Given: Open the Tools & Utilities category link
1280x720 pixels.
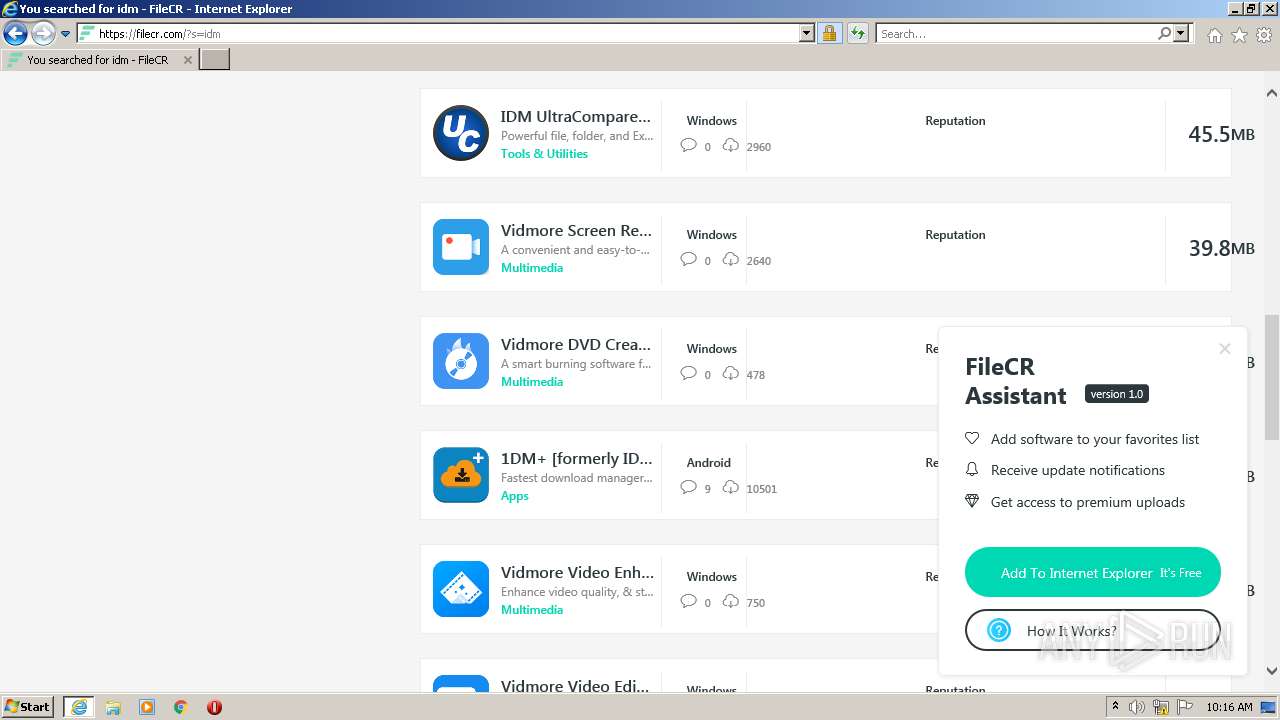Looking at the screenshot, I should click(544, 153).
